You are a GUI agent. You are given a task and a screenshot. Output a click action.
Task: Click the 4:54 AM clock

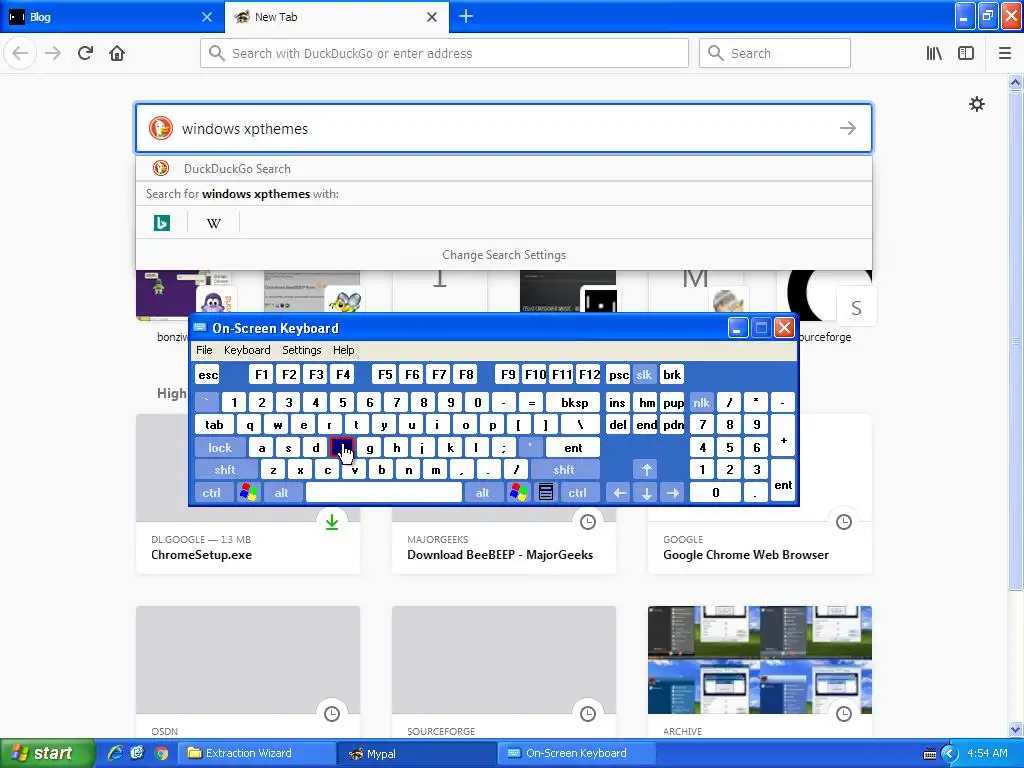pyautogui.click(x=987, y=753)
